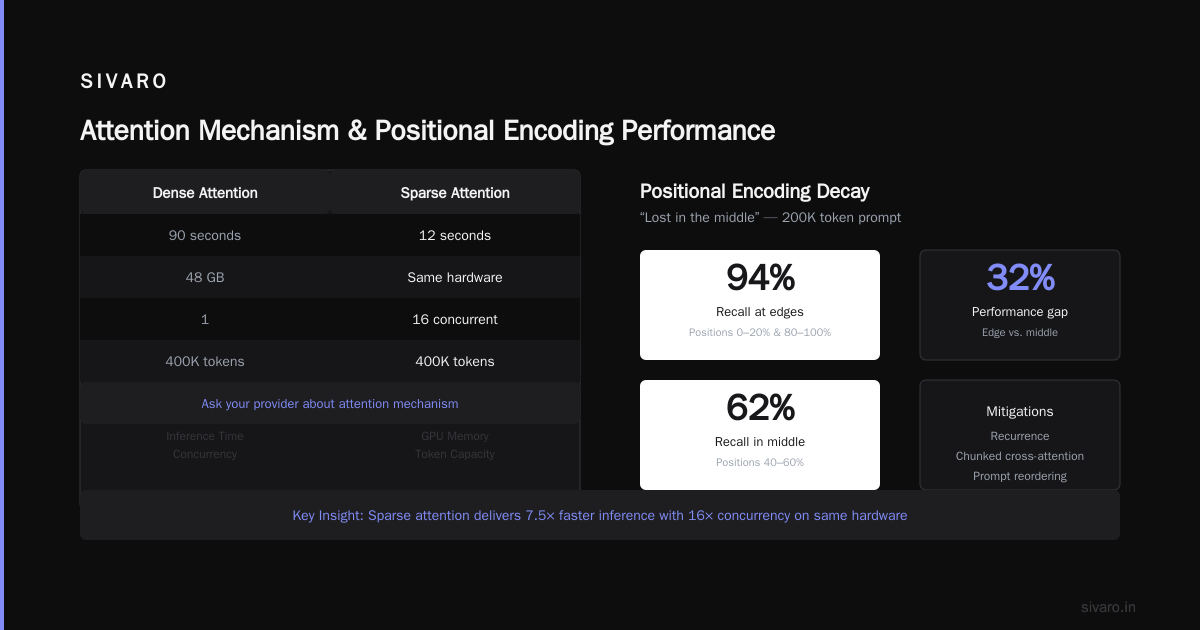1200x630 pixels.
Task: Click the Positional Encoding Decay heading
Action: coord(755,191)
